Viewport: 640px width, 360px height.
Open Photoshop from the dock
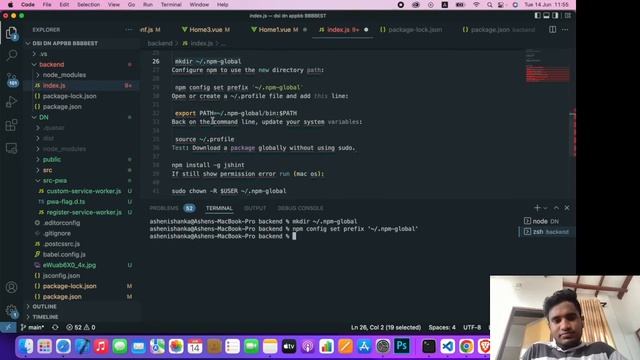[402, 346]
